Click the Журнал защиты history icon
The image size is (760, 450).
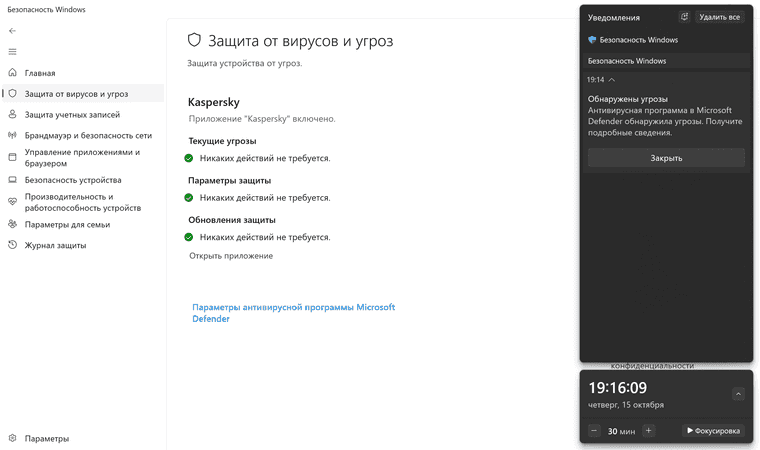click(13, 245)
